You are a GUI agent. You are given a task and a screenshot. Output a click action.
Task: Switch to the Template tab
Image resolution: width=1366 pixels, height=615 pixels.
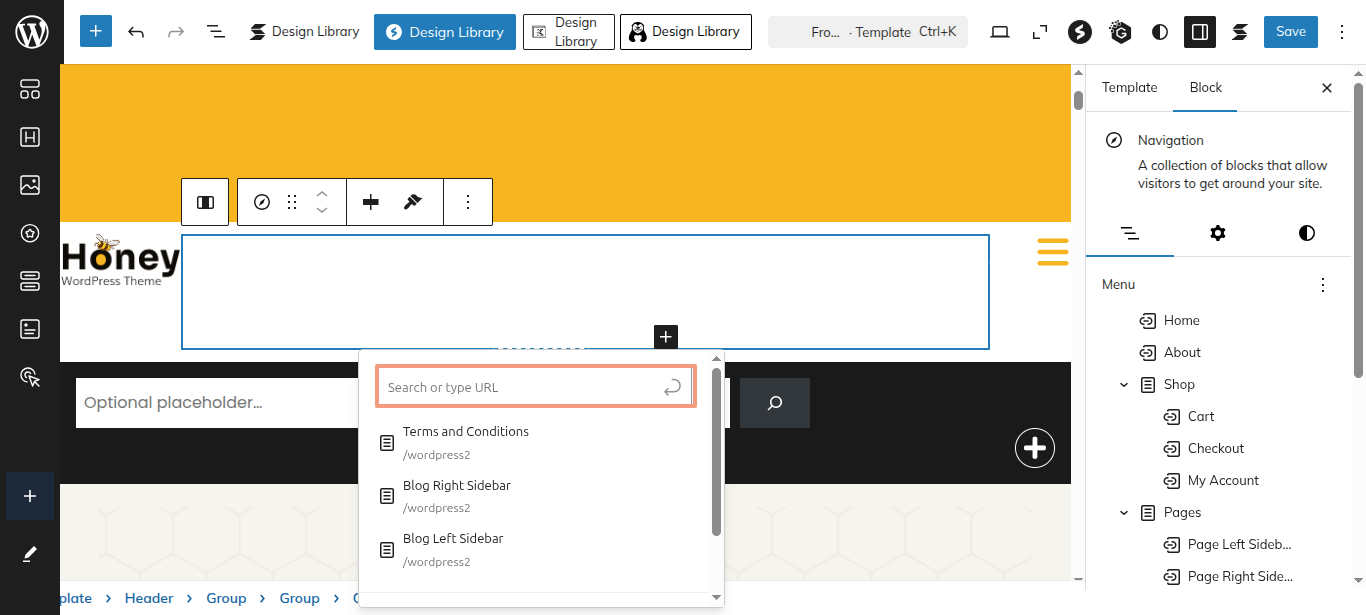click(x=1129, y=88)
